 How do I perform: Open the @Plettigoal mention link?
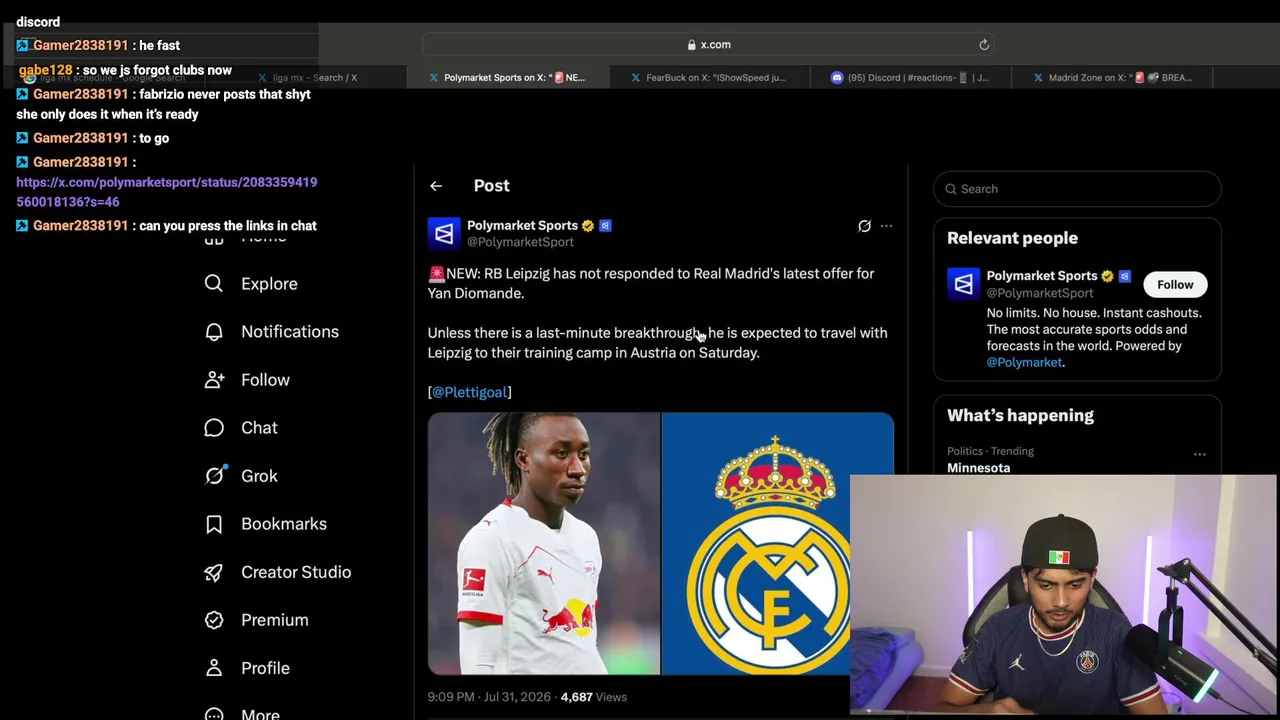coord(470,392)
